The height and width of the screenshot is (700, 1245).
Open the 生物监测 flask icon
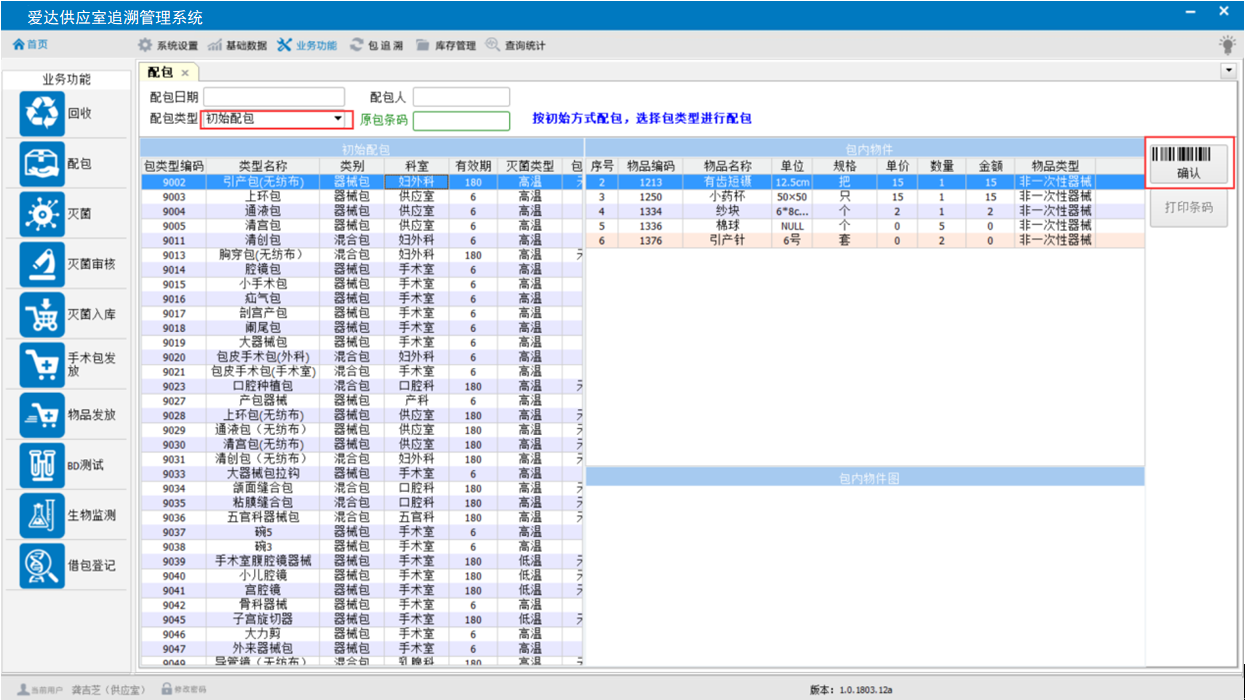point(42,515)
